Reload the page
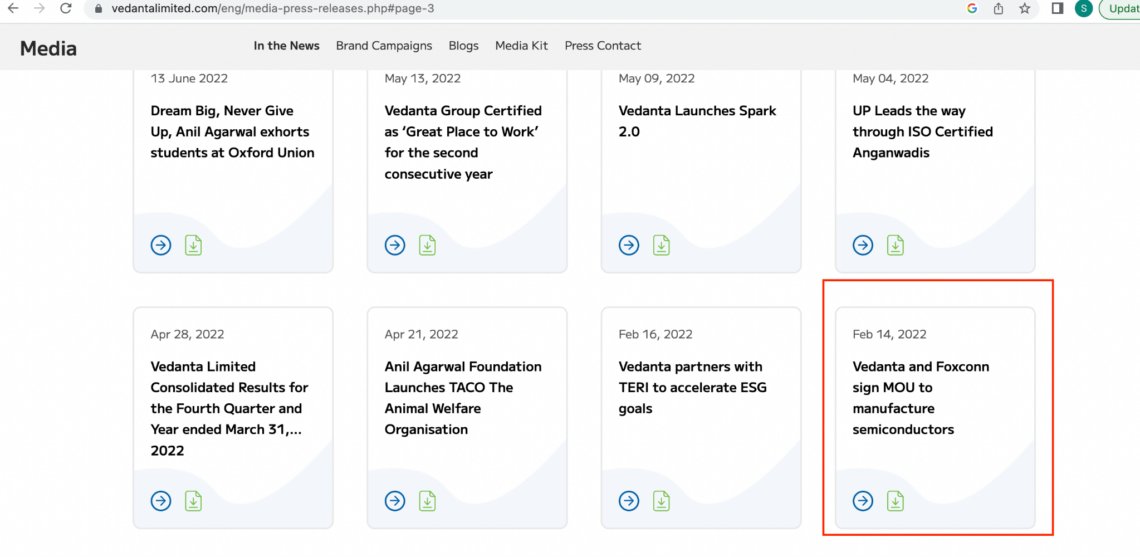This screenshot has height=557, width=1140. coord(65,9)
